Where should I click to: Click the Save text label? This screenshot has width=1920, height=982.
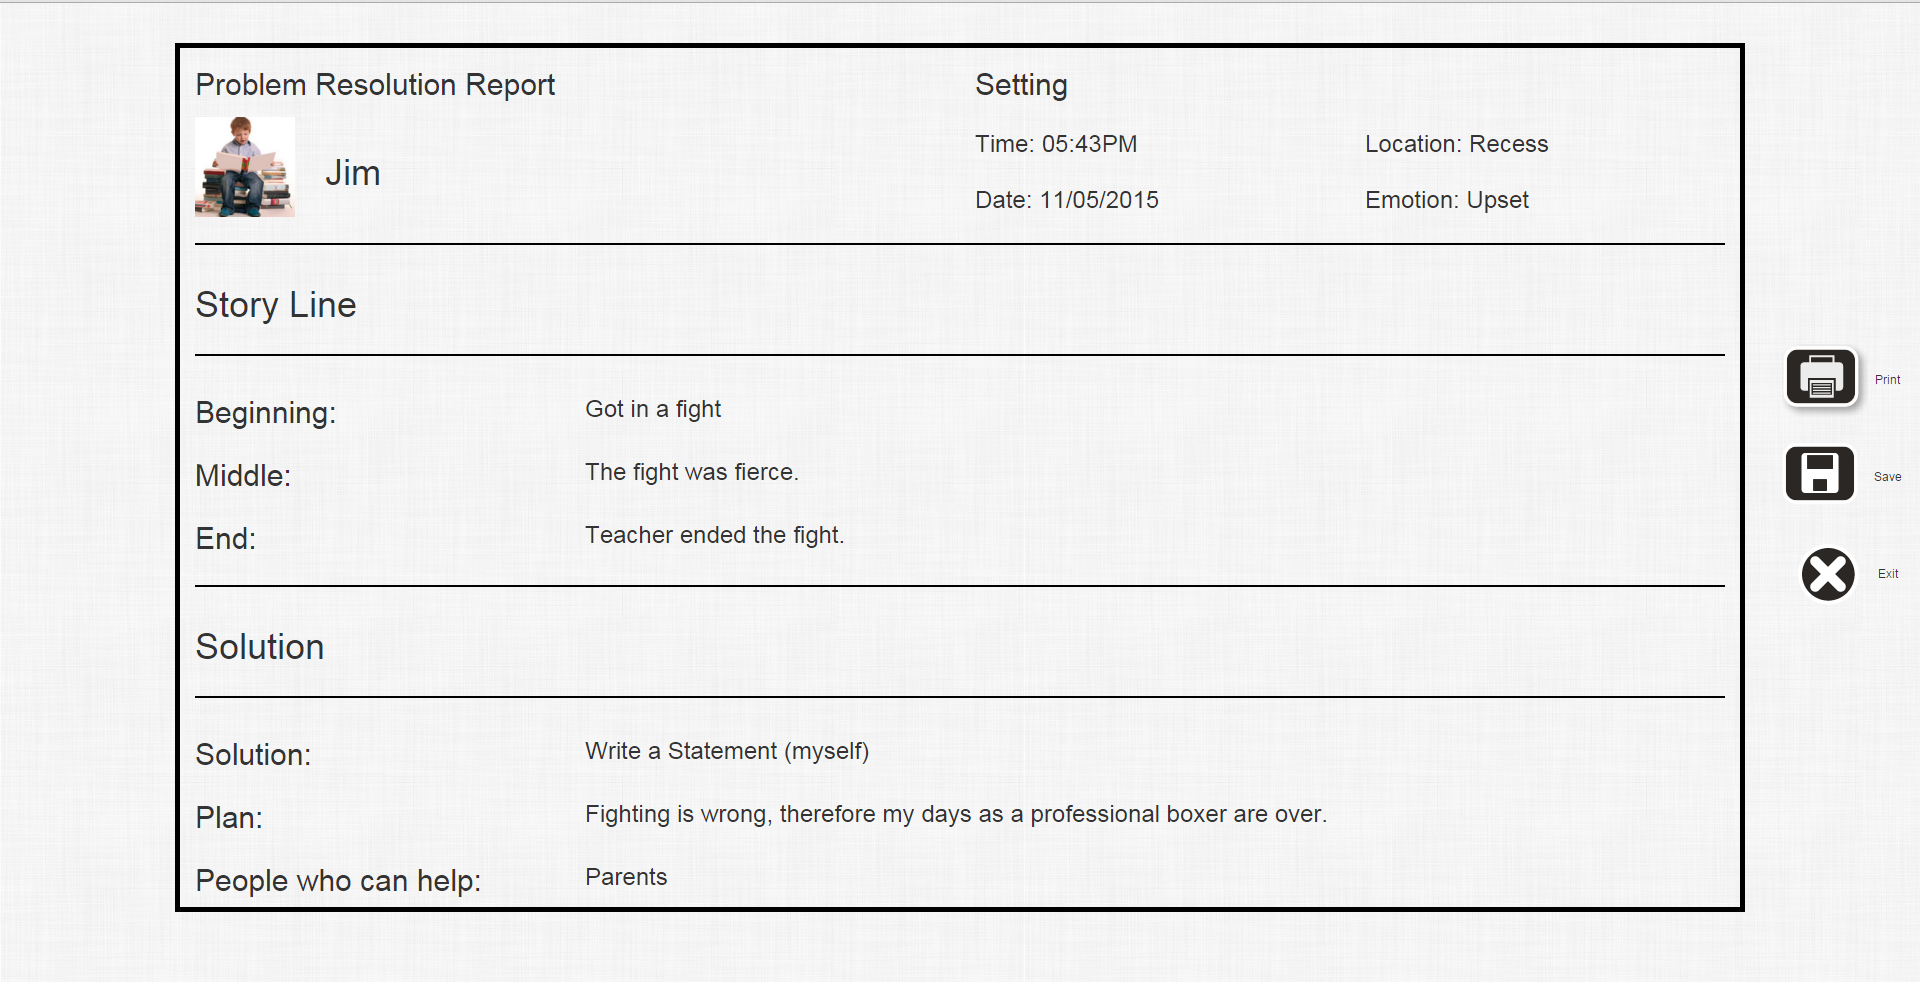tap(1887, 477)
